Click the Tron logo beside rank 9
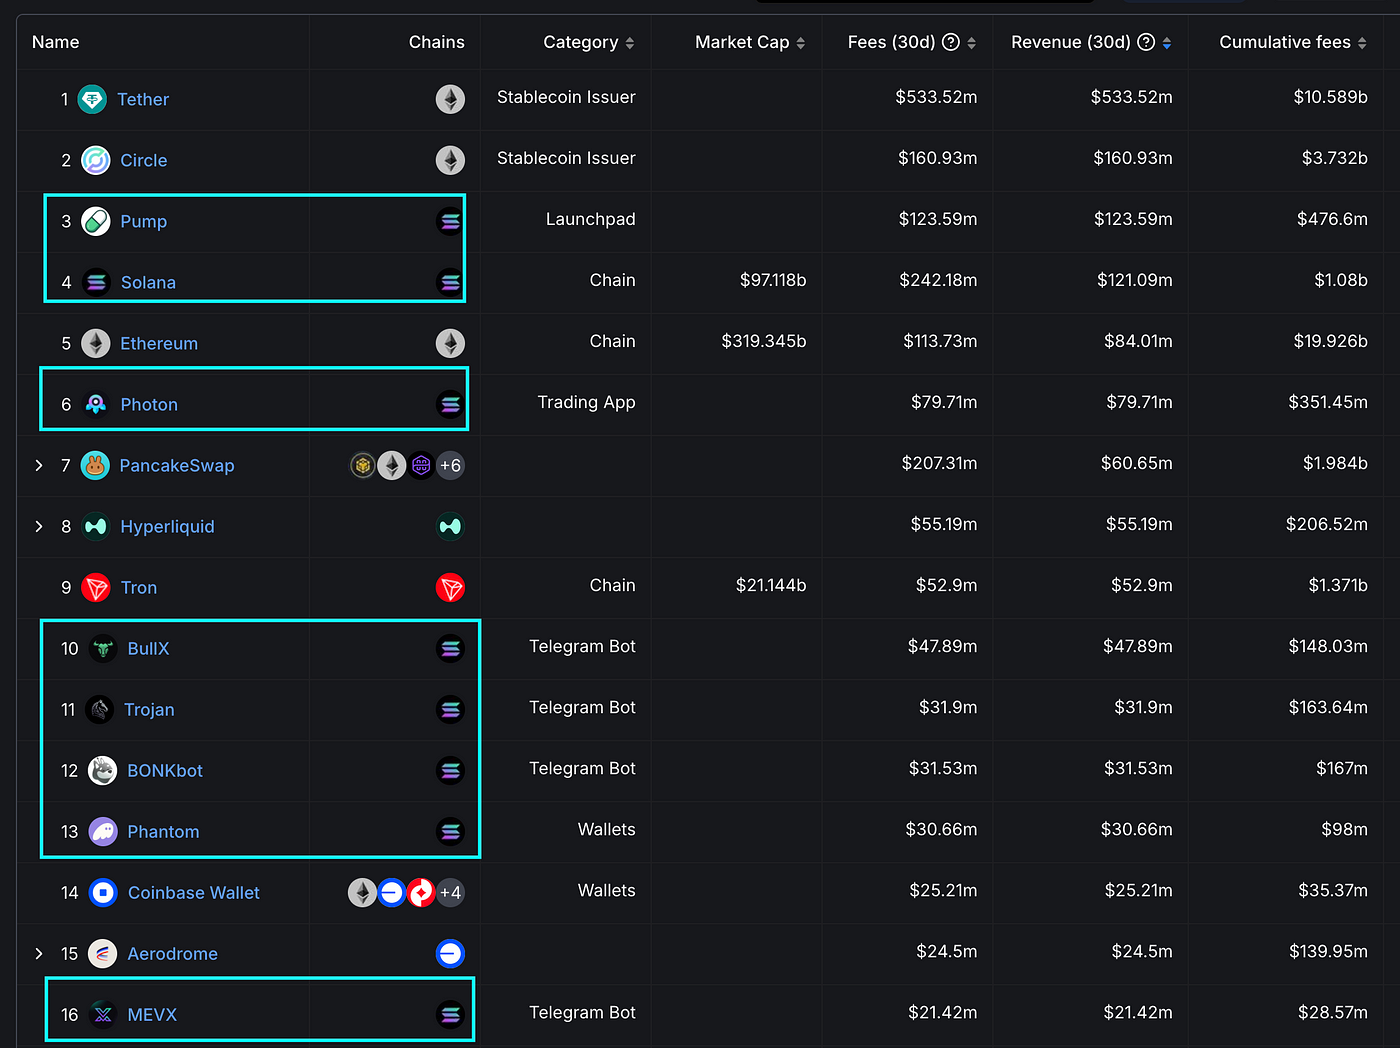The image size is (1400, 1048). coord(96,587)
